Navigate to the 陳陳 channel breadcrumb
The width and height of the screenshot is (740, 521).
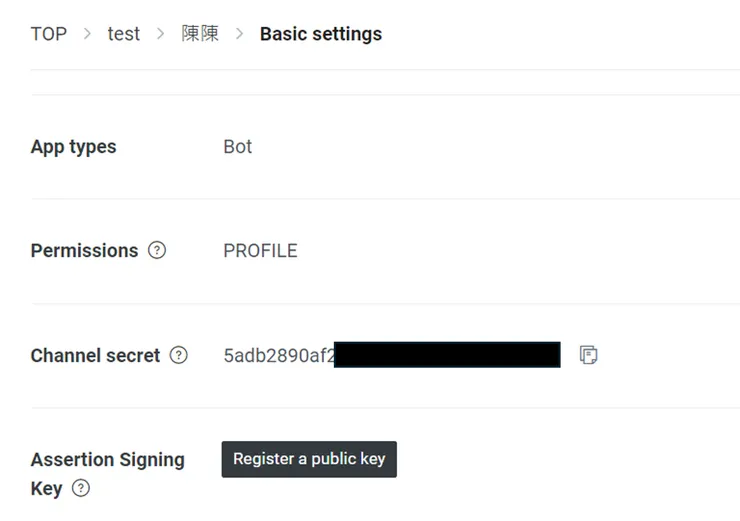(200, 34)
